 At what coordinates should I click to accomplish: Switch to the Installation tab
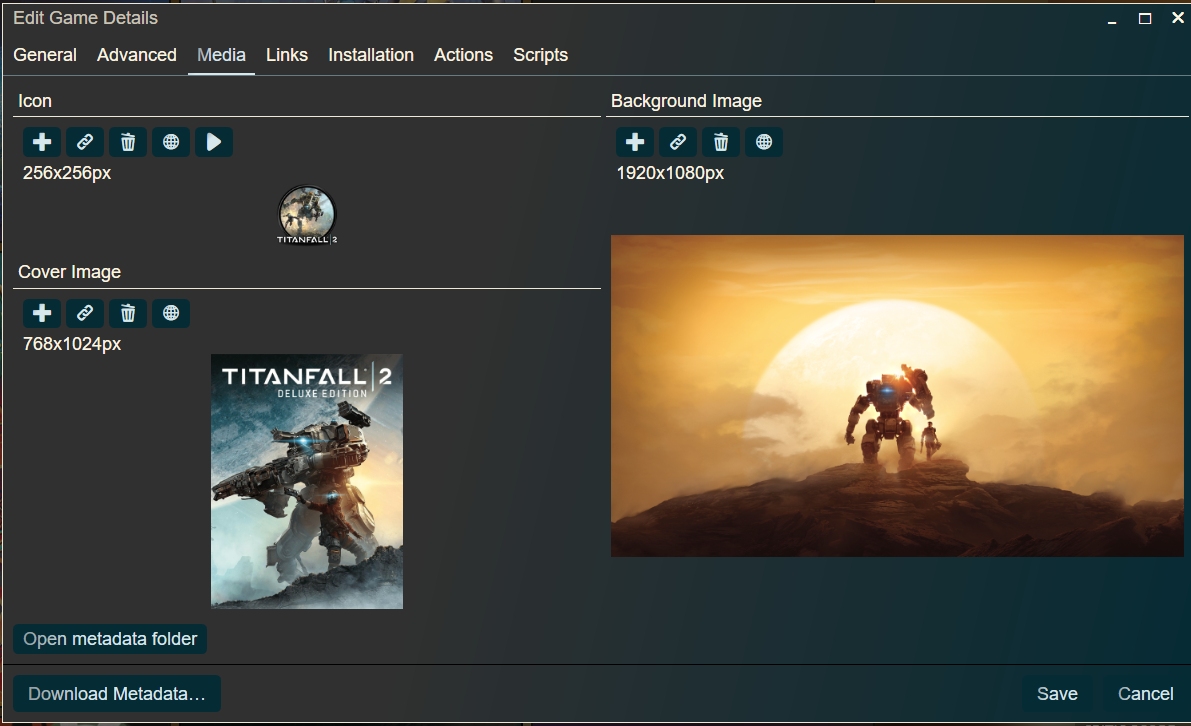tap(371, 55)
